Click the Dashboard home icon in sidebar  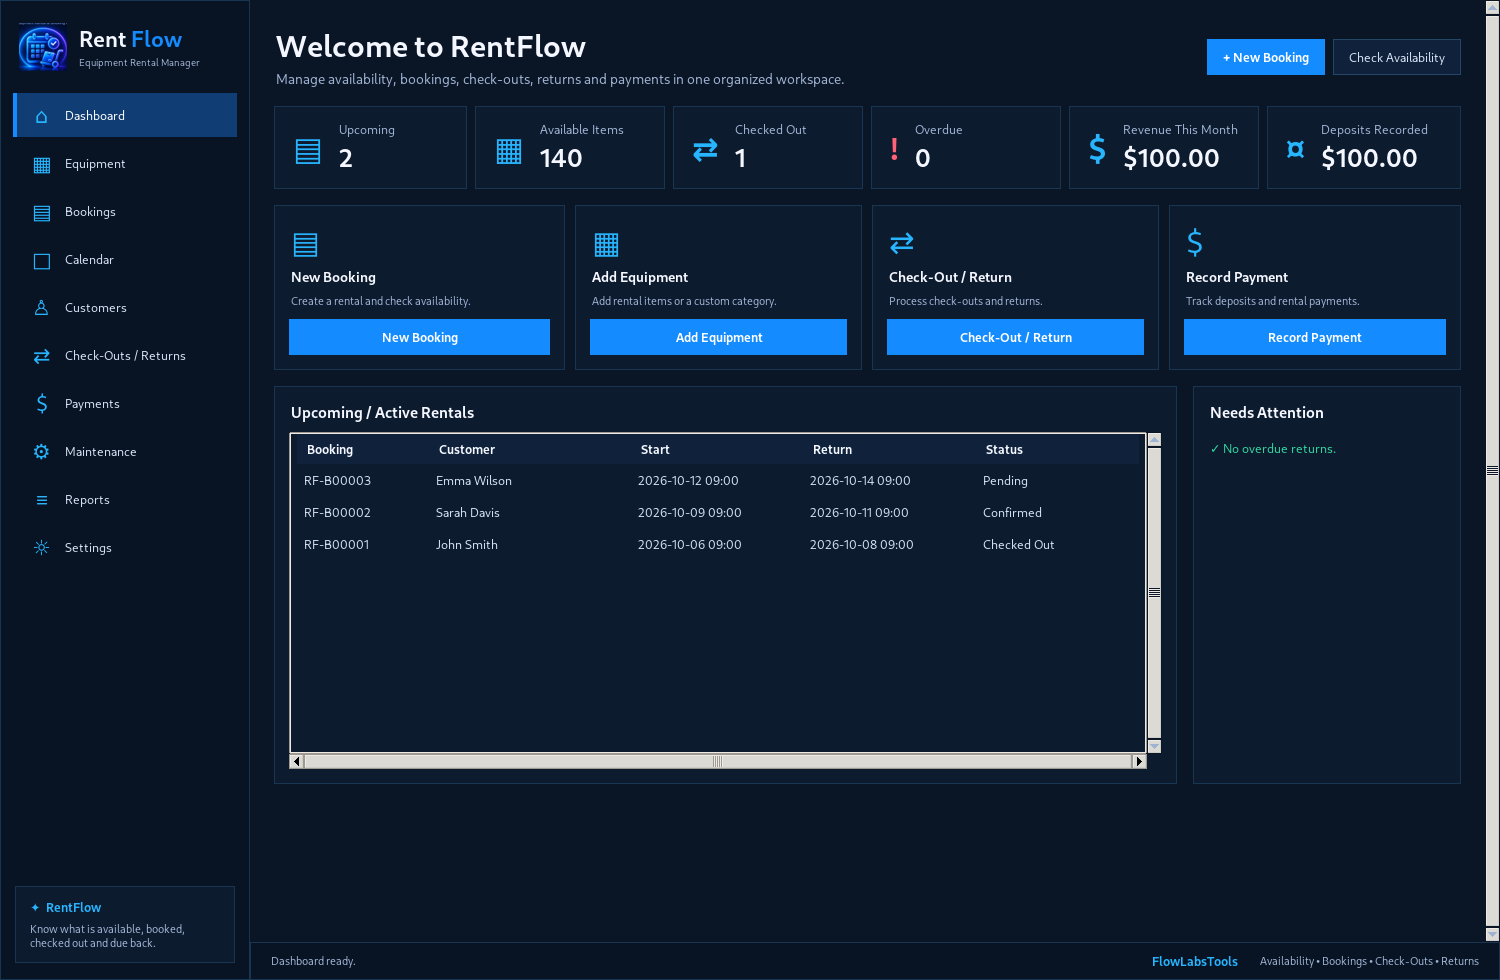click(41, 116)
